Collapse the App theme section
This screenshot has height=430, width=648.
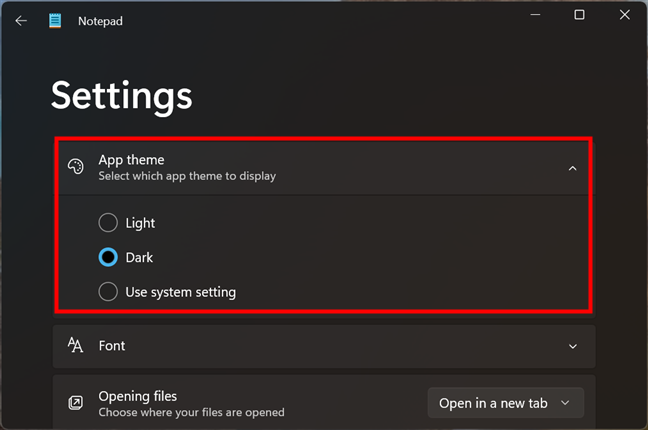point(572,168)
